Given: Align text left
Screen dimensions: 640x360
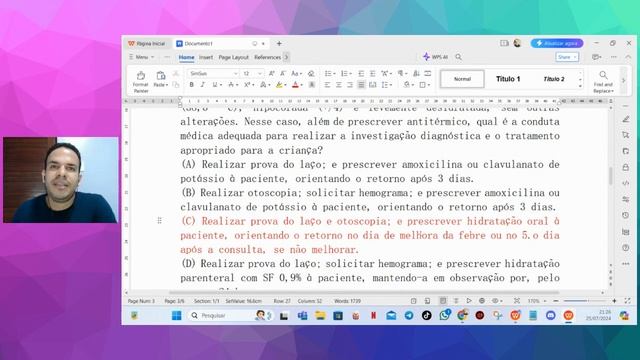Looking at the screenshot, I should (327, 85).
